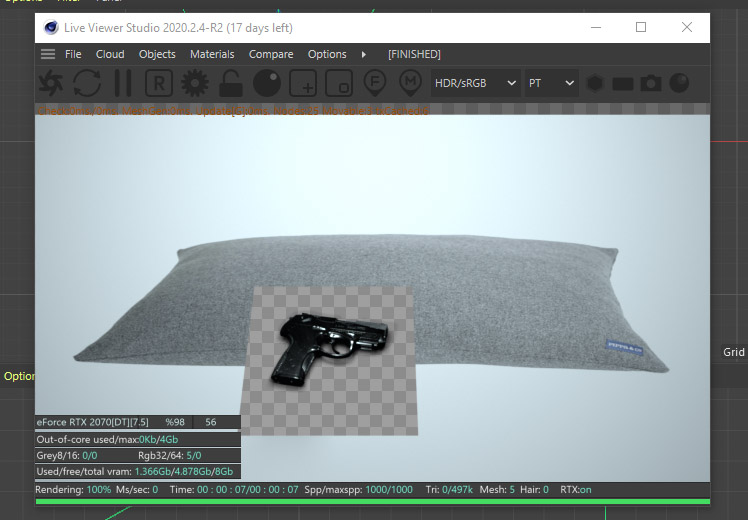Click the Rgb32/64: 5/0 readout
The width and height of the screenshot is (748, 520).
click(169, 455)
